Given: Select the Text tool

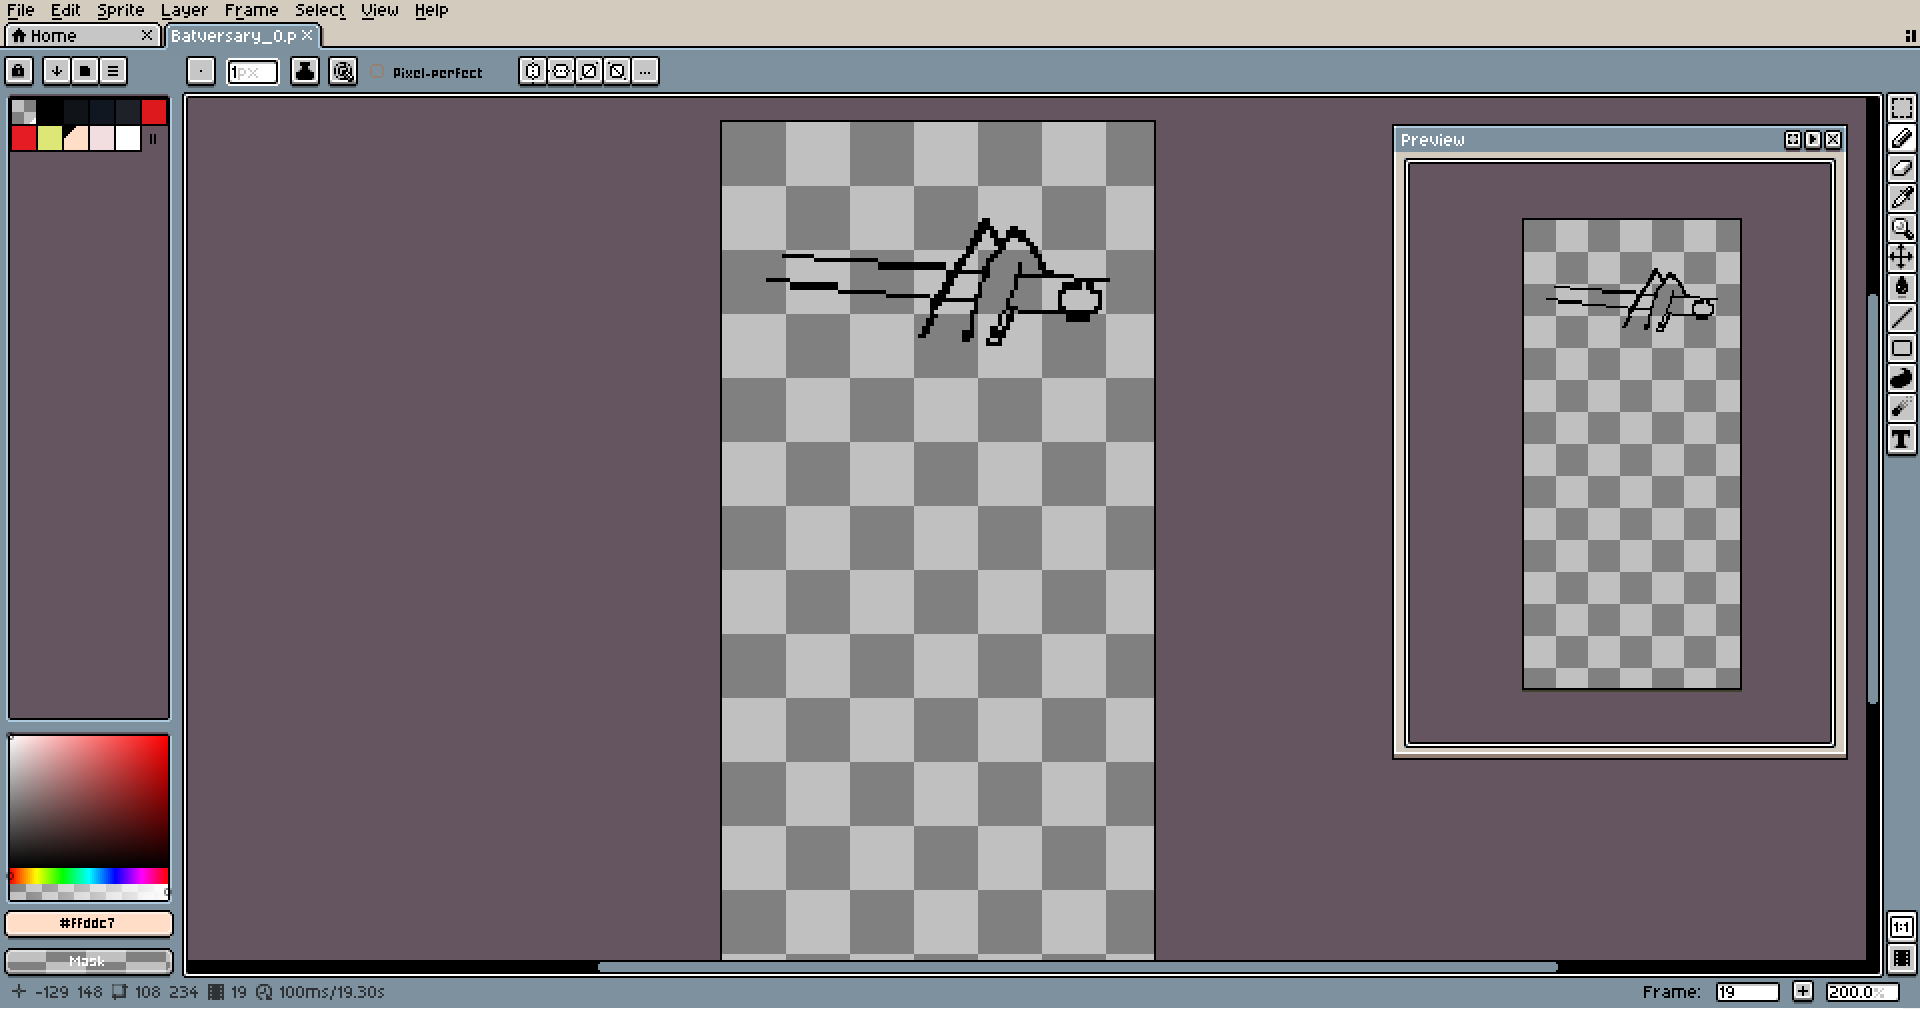Looking at the screenshot, I should pos(1901,440).
